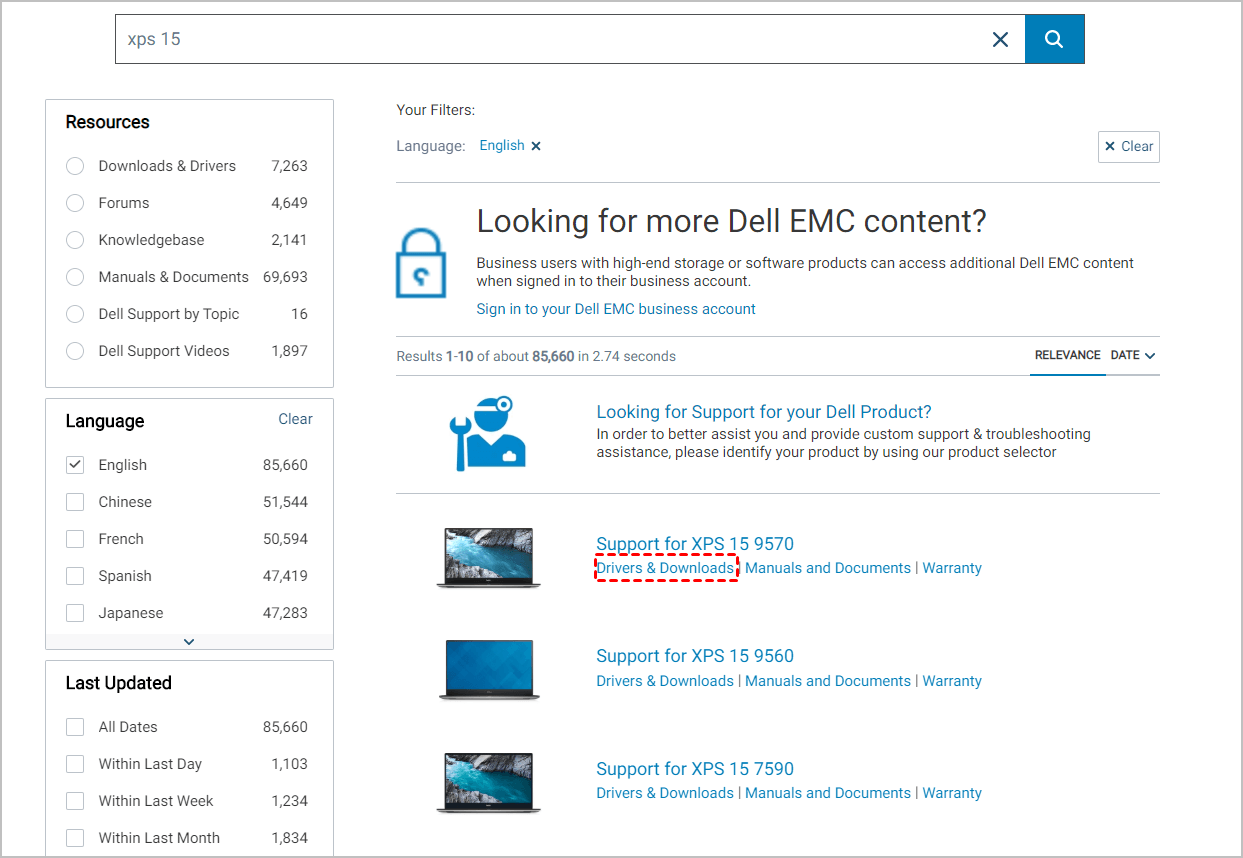Viewport: 1243px width, 858px height.
Task: Expand the Language list with the chevron
Action: pyautogui.click(x=189, y=641)
